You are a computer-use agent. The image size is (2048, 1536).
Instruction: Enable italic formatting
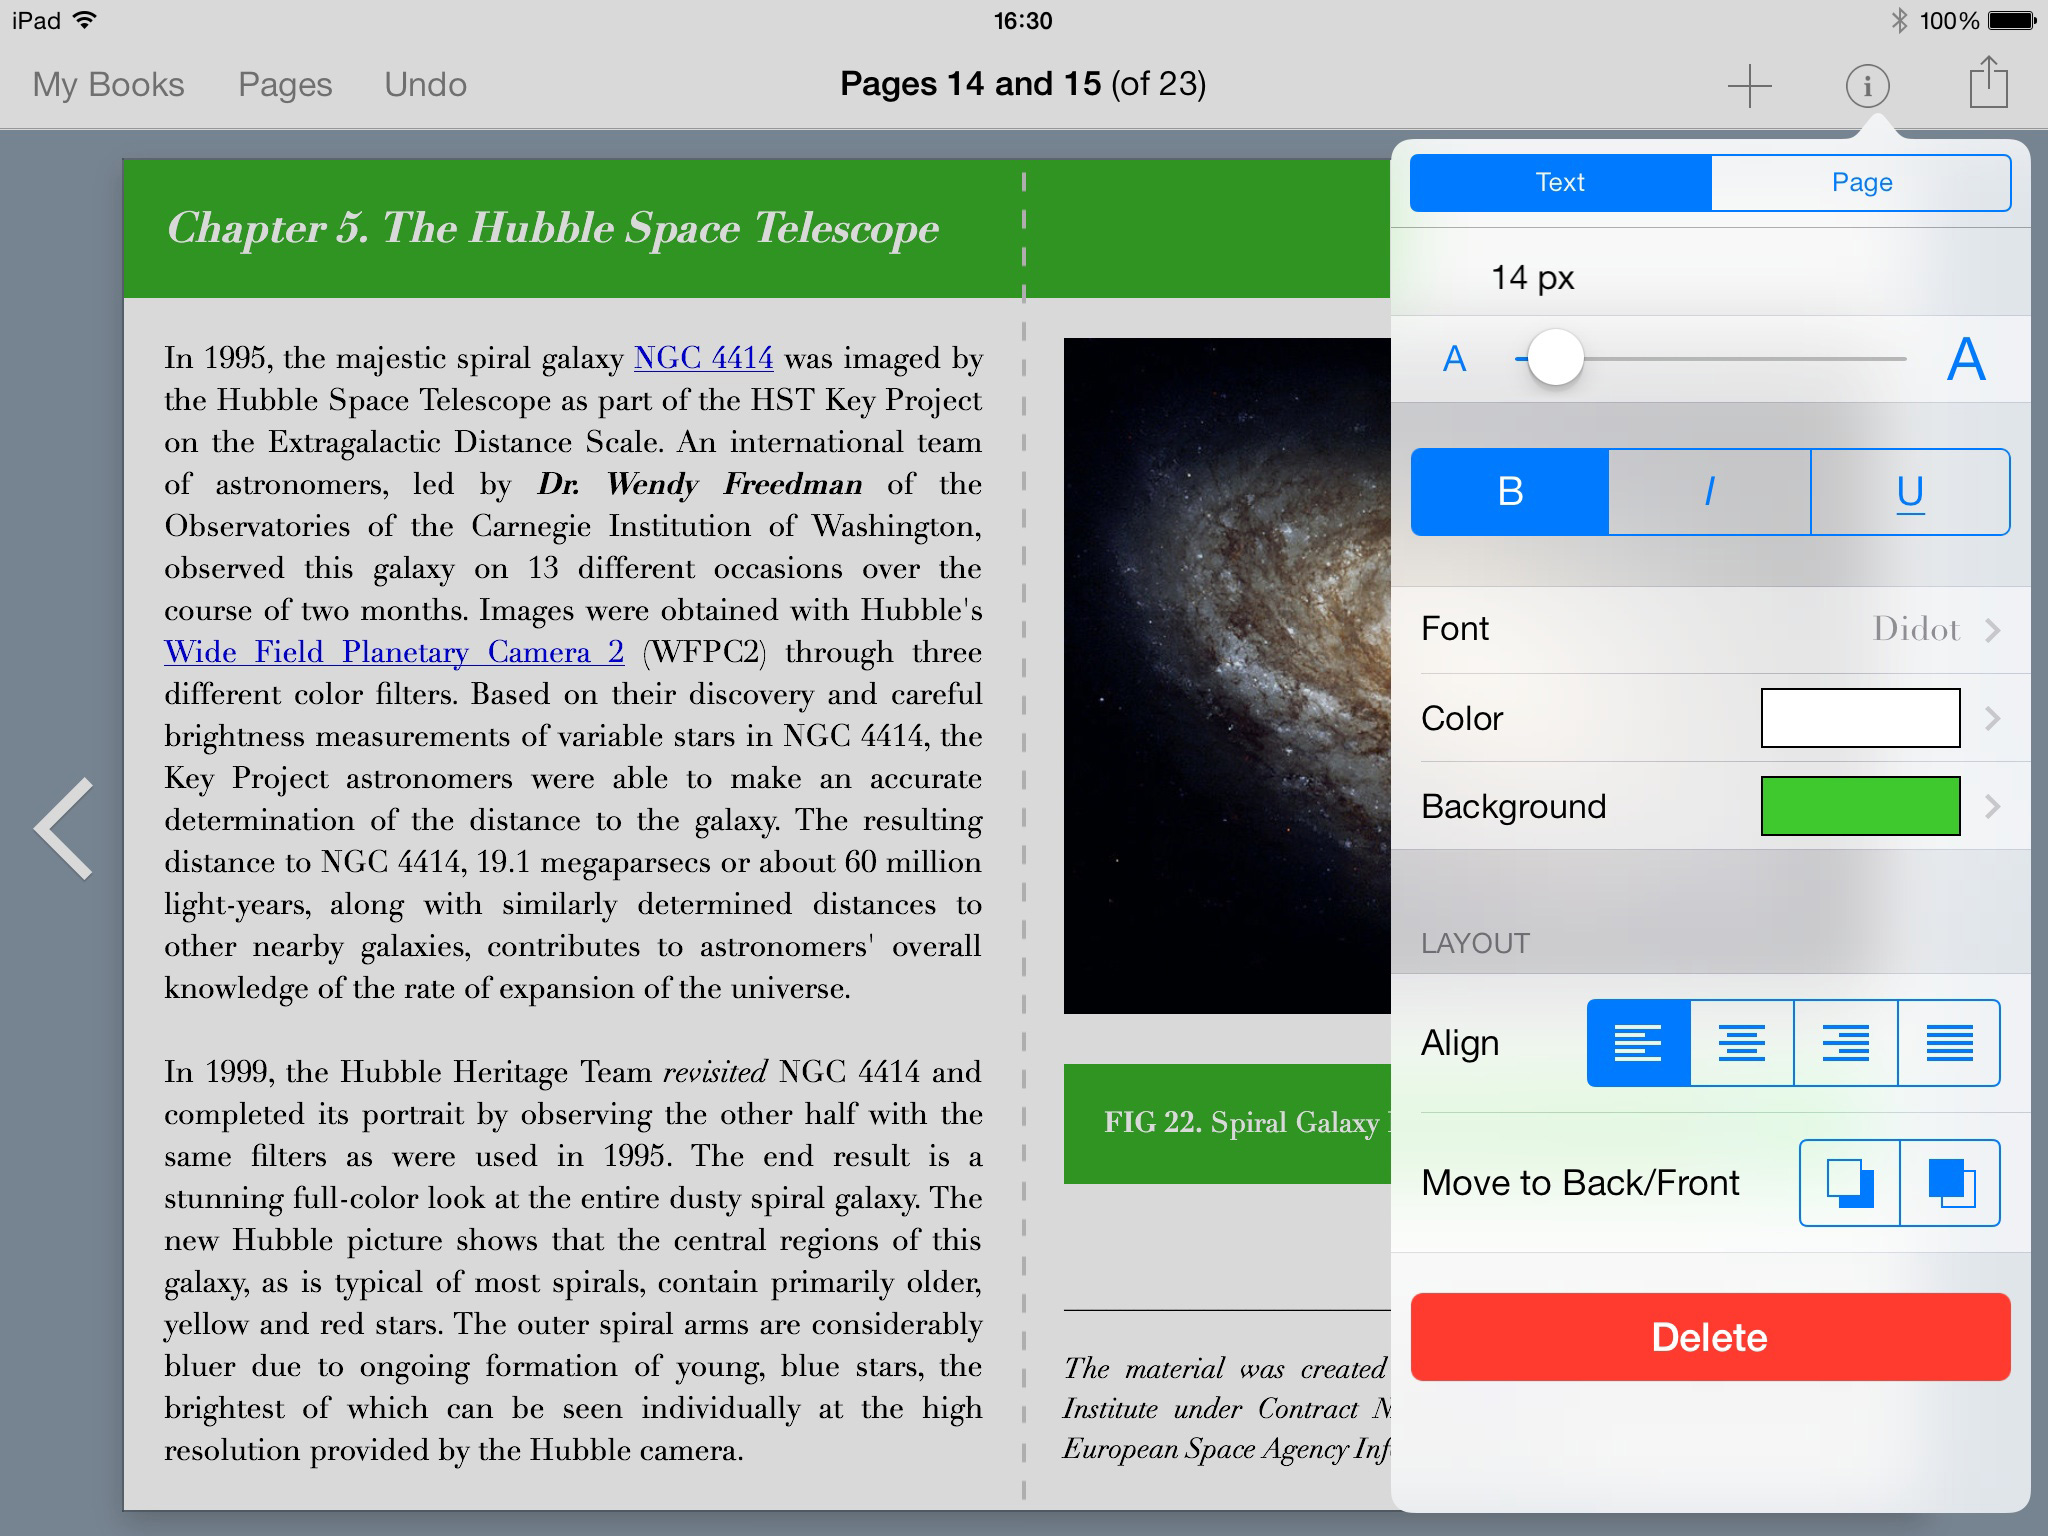click(x=1709, y=491)
